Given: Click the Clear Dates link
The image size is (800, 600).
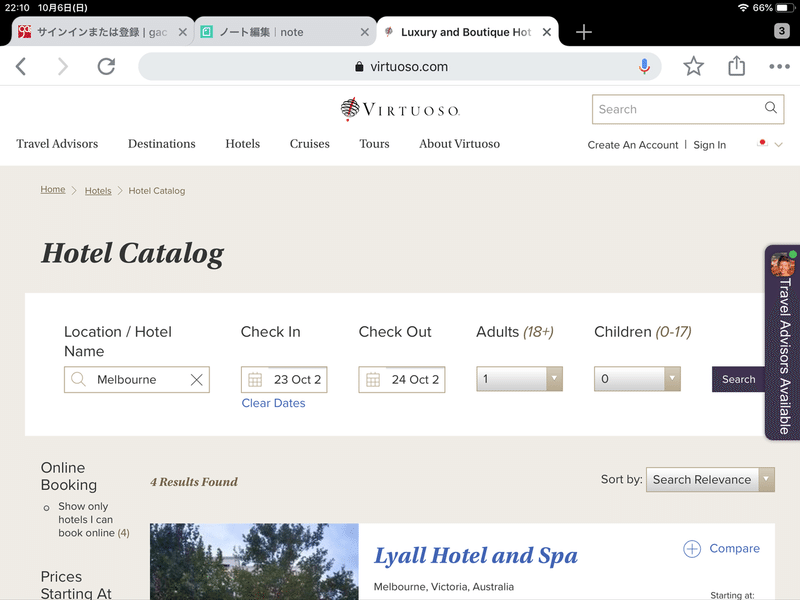Looking at the screenshot, I should (273, 403).
